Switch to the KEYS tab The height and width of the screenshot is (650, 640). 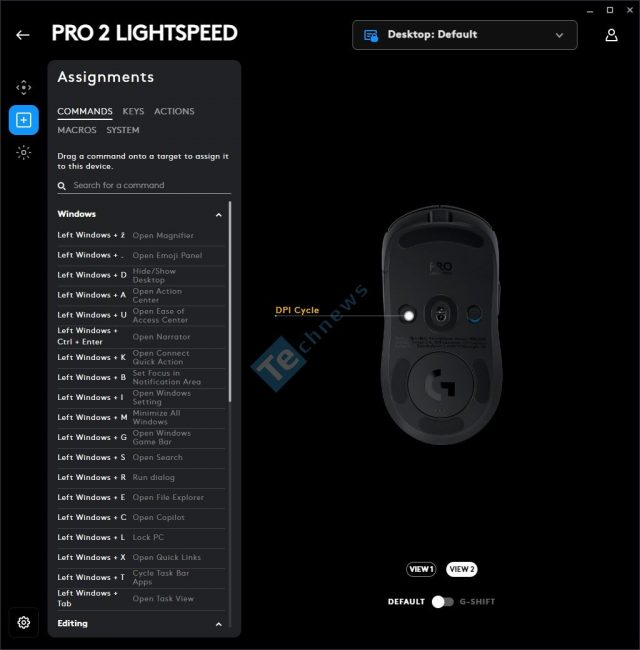[x=133, y=112]
